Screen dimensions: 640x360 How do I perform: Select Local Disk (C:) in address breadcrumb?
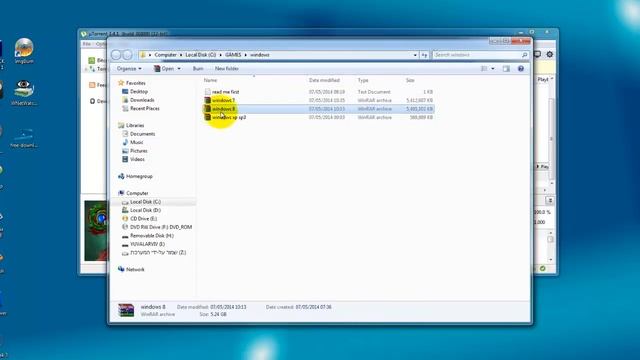click(200, 55)
